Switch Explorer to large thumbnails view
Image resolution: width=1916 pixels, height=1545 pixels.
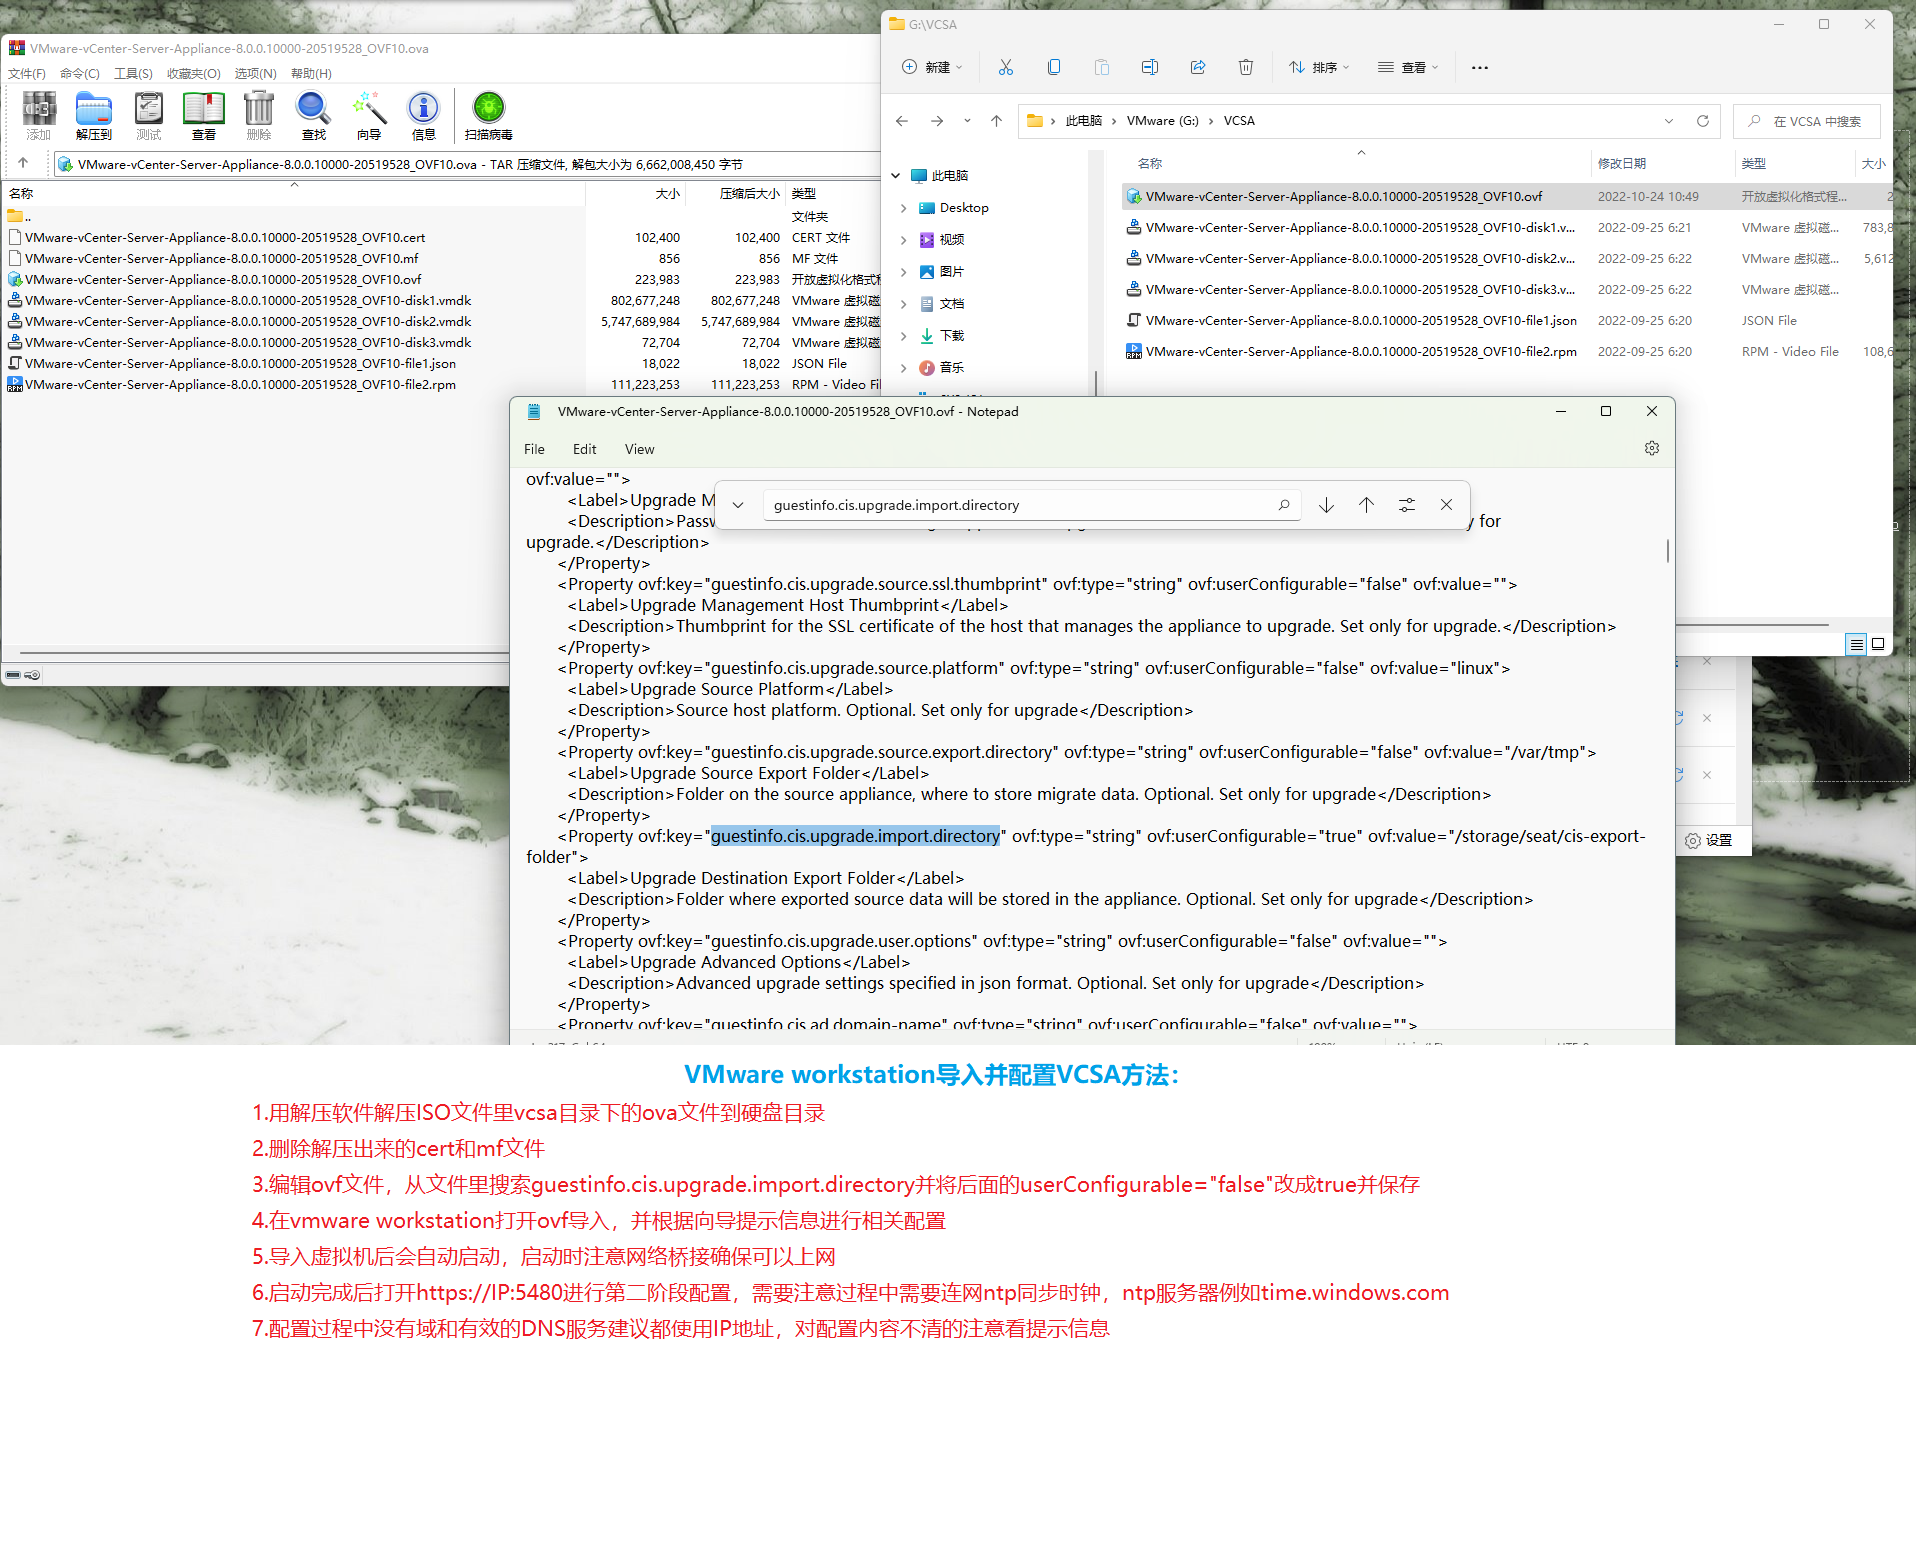[x=1878, y=644]
